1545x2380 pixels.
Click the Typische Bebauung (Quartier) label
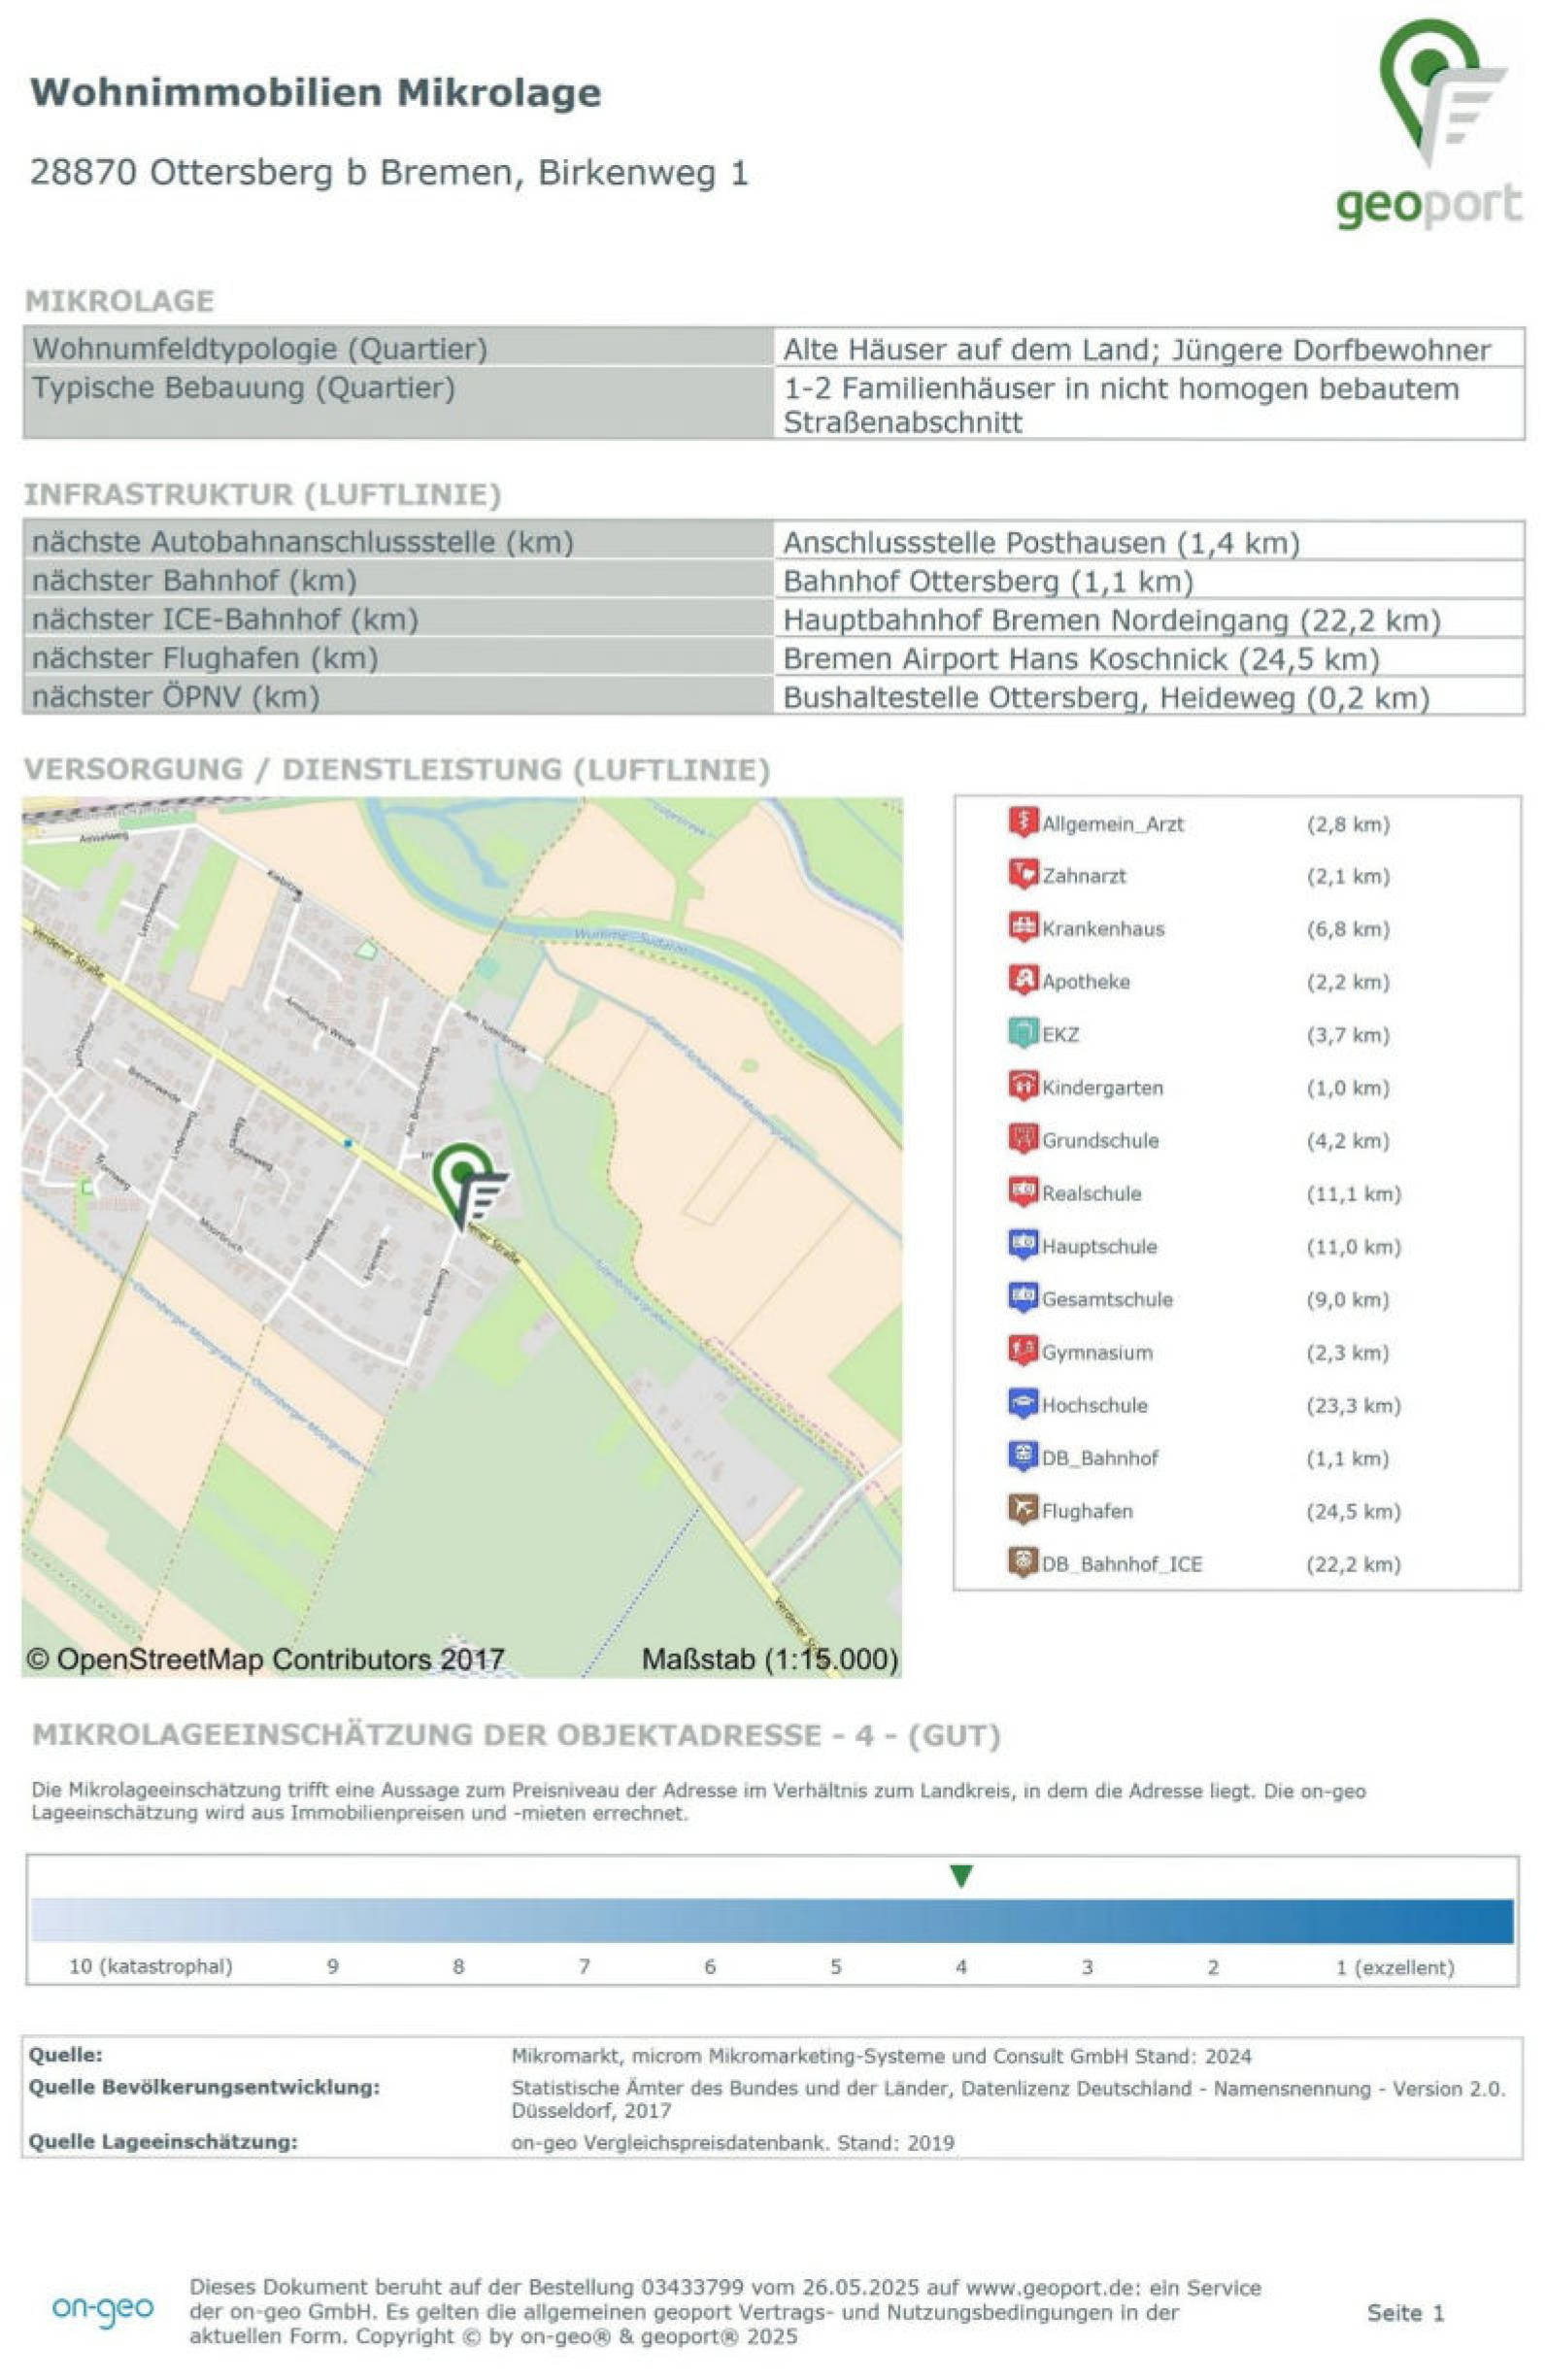(x=244, y=387)
